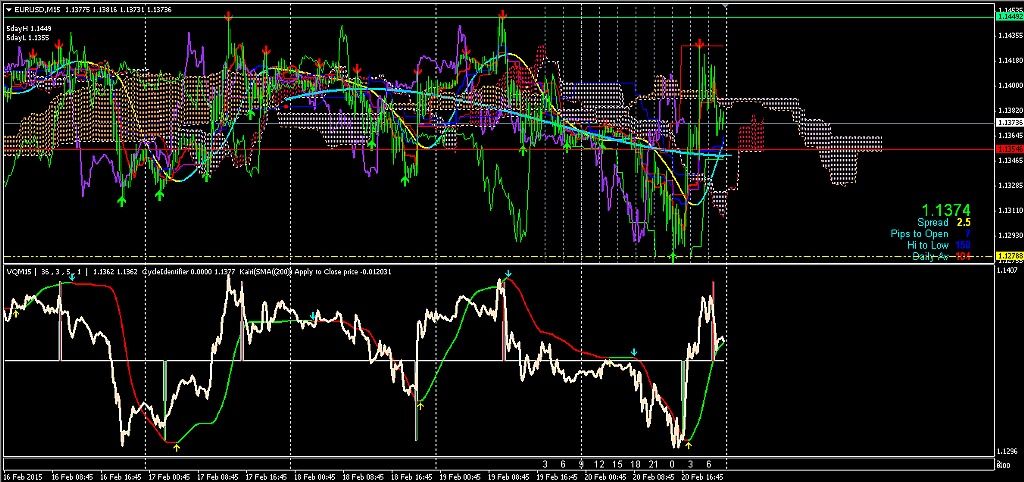Image resolution: width=1024 pixels, height=482 pixels.
Task: Select the leftmost yellow arrow in the indicator subwindow
Action: coord(15,315)
